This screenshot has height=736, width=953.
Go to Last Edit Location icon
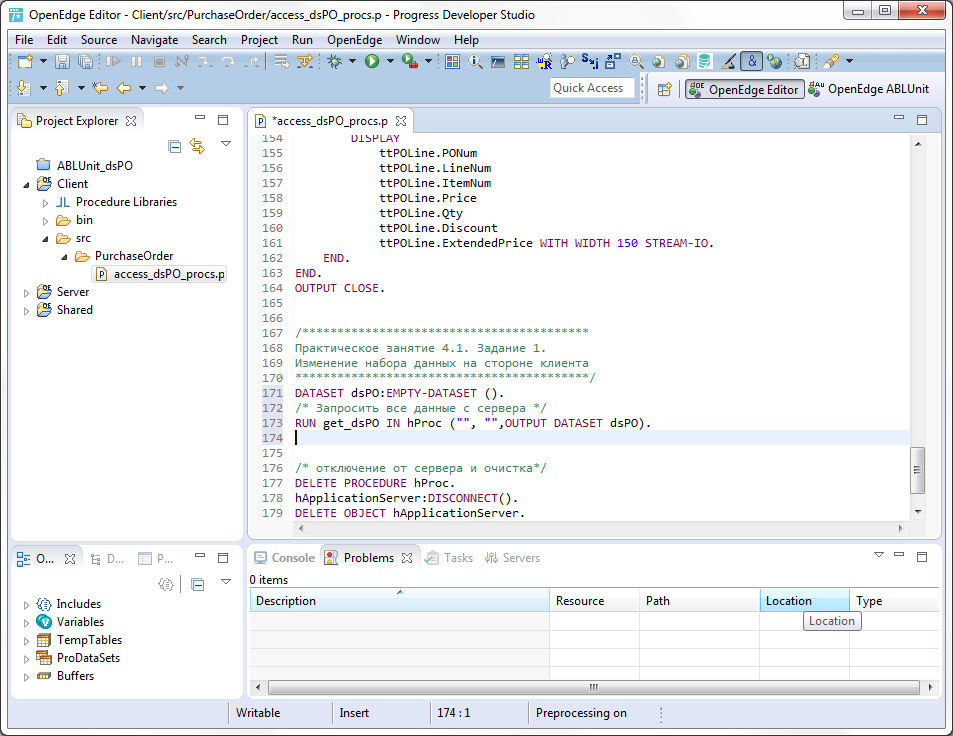(x=100, y=88)
